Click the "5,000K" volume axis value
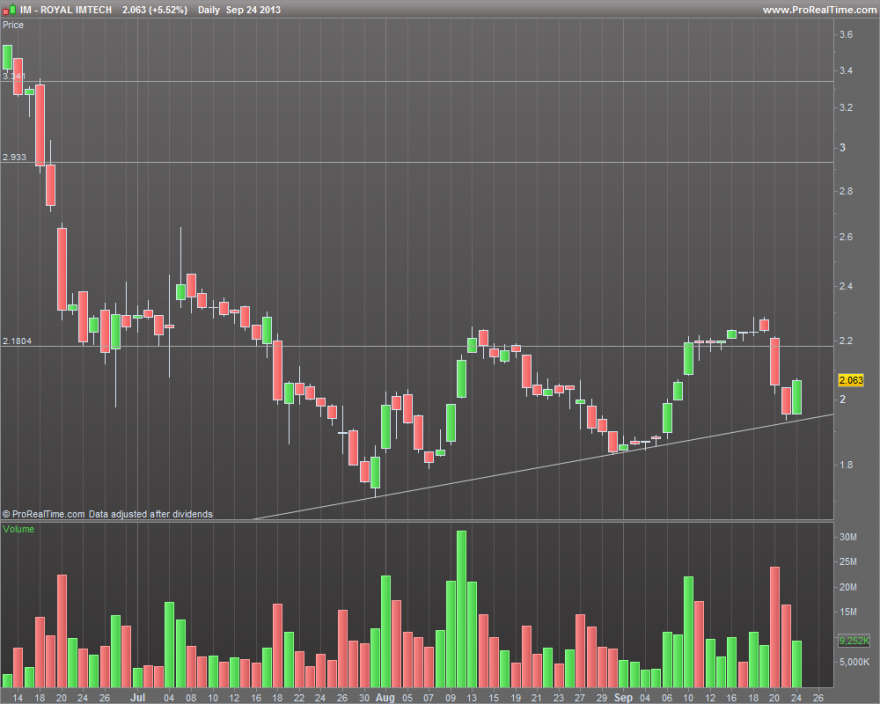The height and width of the screenshot is (704, 880). (x=854, y=662)
